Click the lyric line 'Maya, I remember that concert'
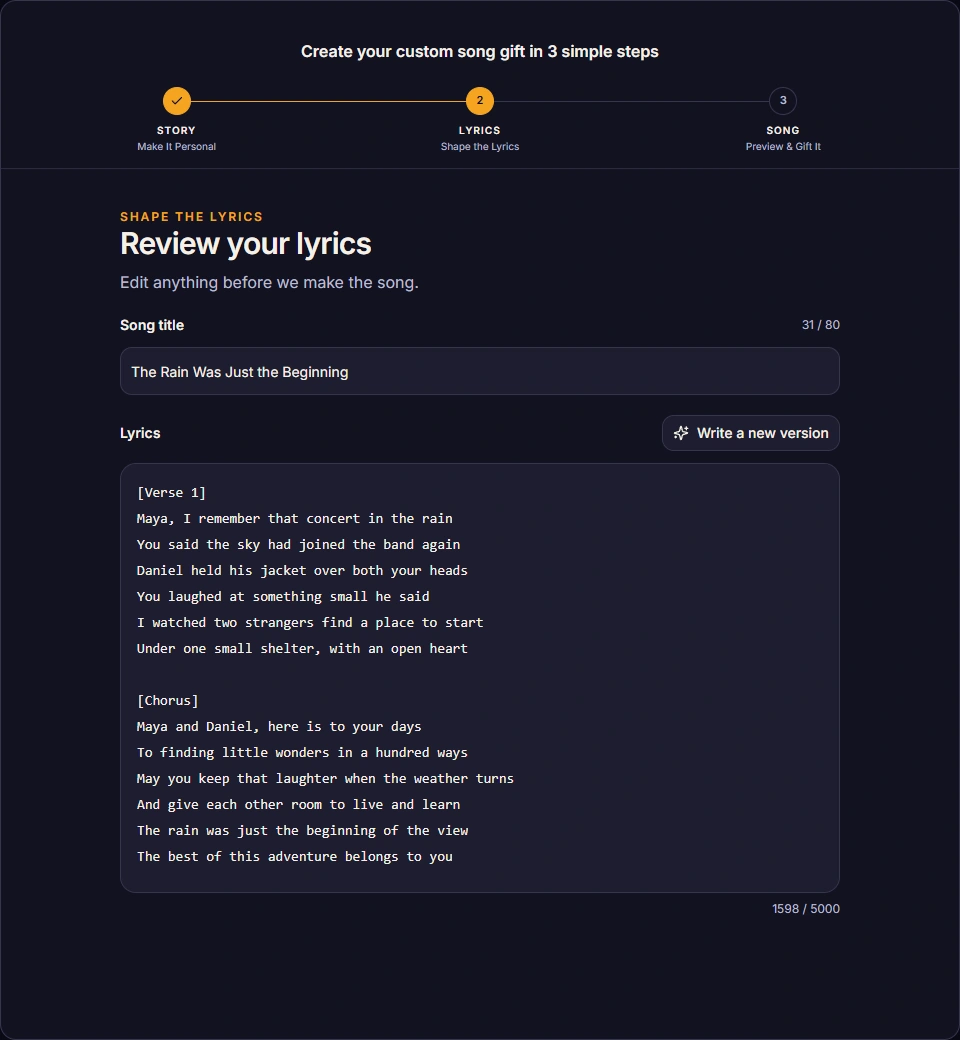 [295, 519]
